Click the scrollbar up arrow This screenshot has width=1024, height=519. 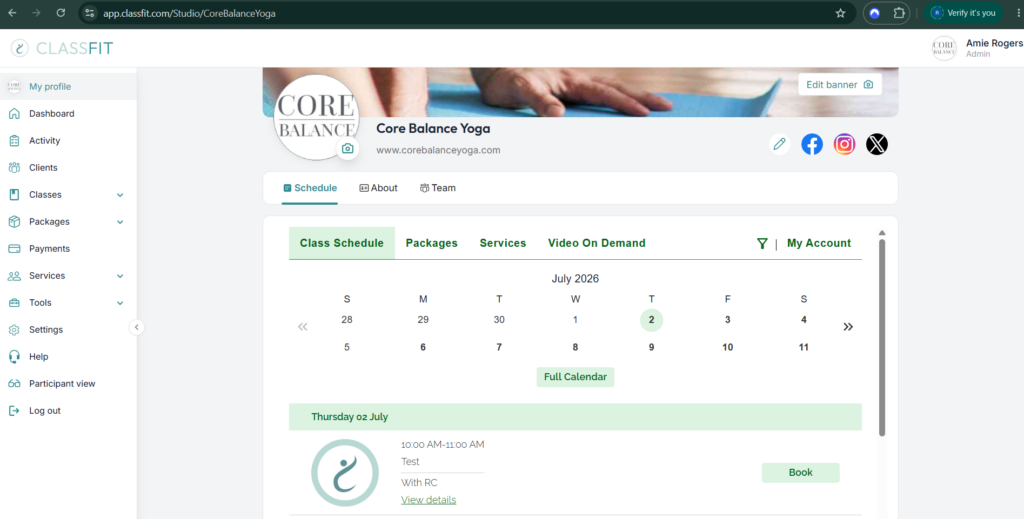coord(882,233)
